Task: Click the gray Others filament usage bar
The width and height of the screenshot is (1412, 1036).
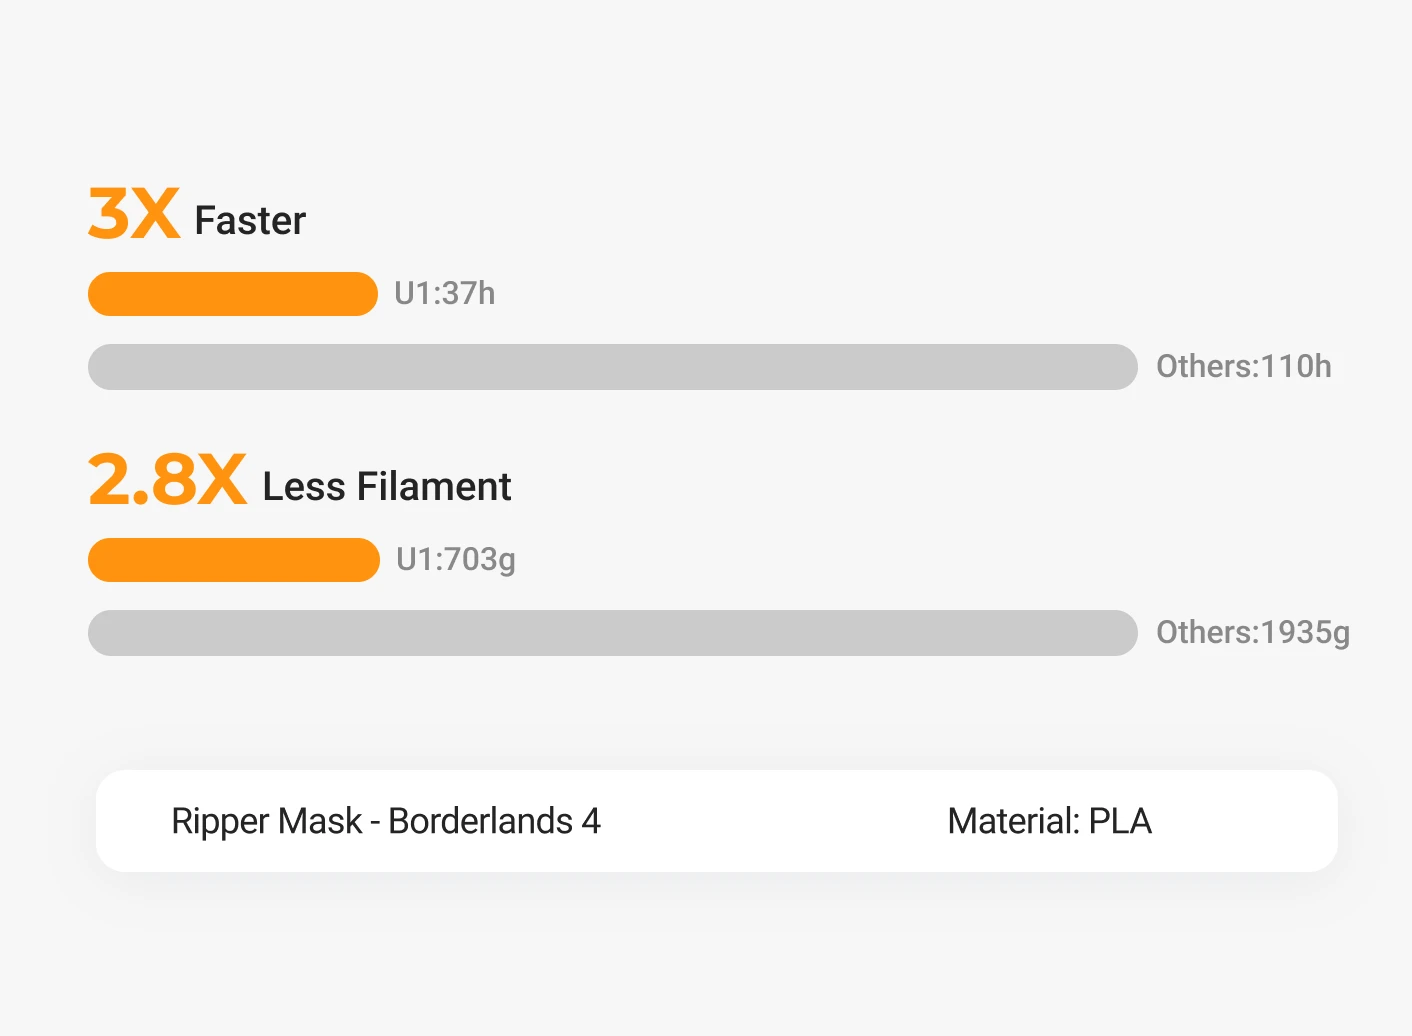Action: pos(612,633)
